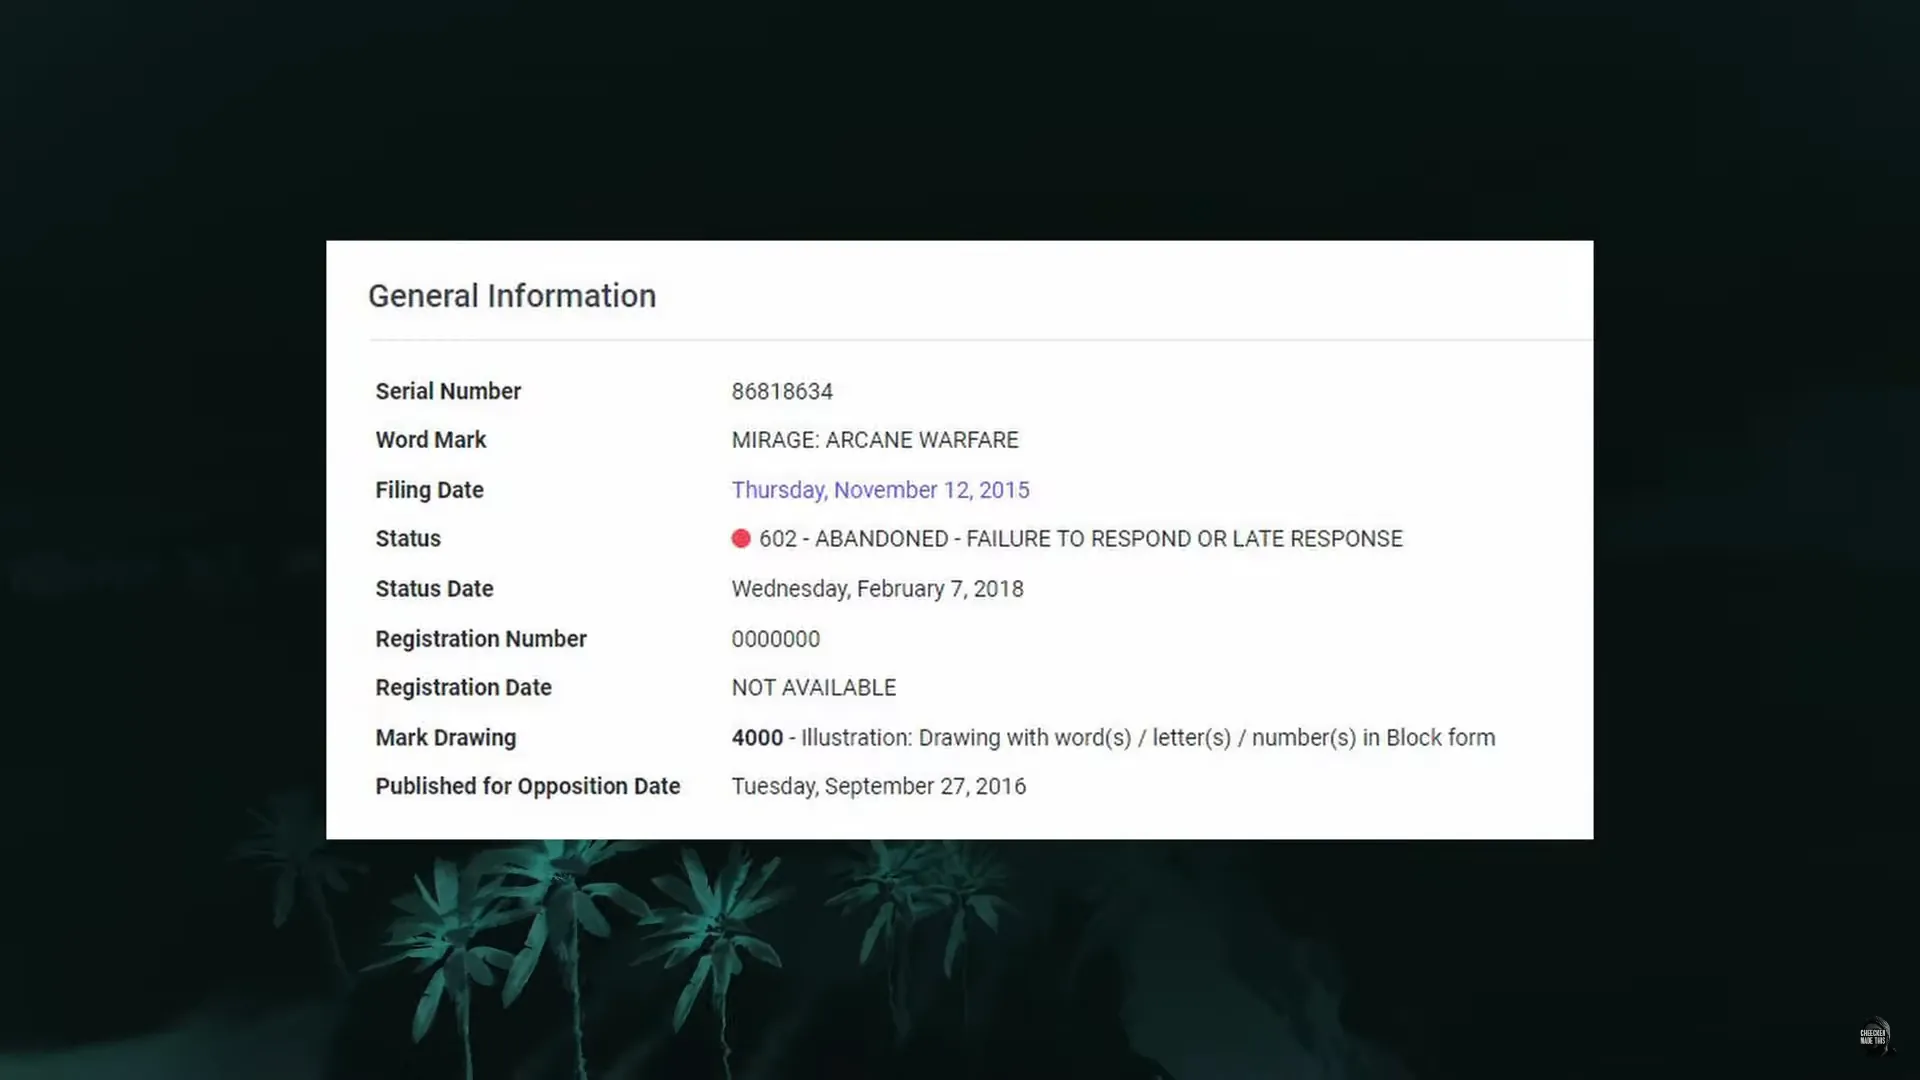Click the Mark Drawing label
The height and width of the screenshot is (1080, 1920).
pyautogui.click(x=445, y=738)
